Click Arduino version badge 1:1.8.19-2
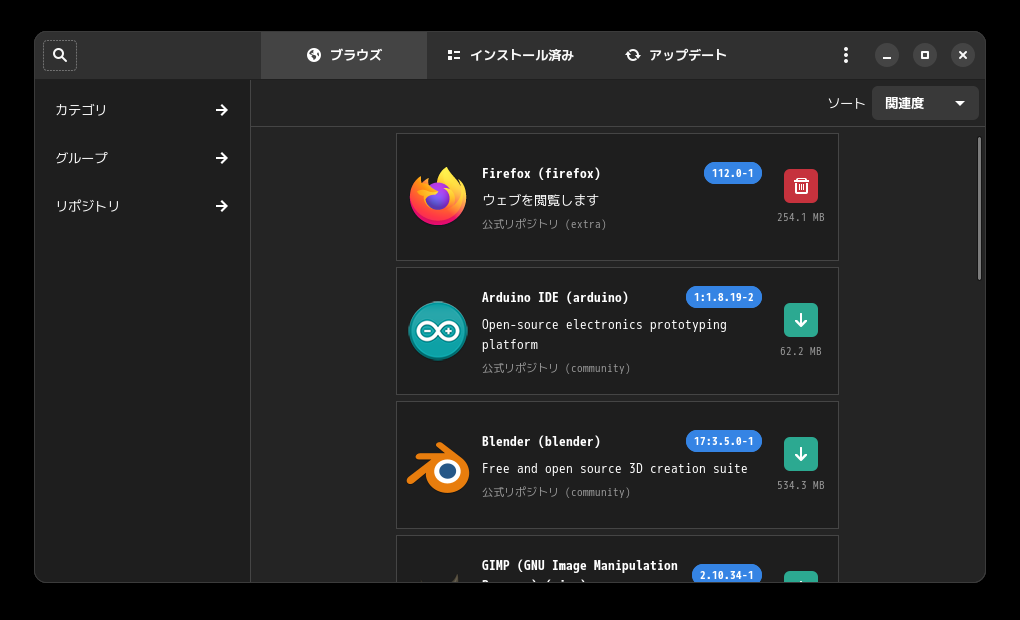This screenshot has width=1020, height=620. point(723,297)
